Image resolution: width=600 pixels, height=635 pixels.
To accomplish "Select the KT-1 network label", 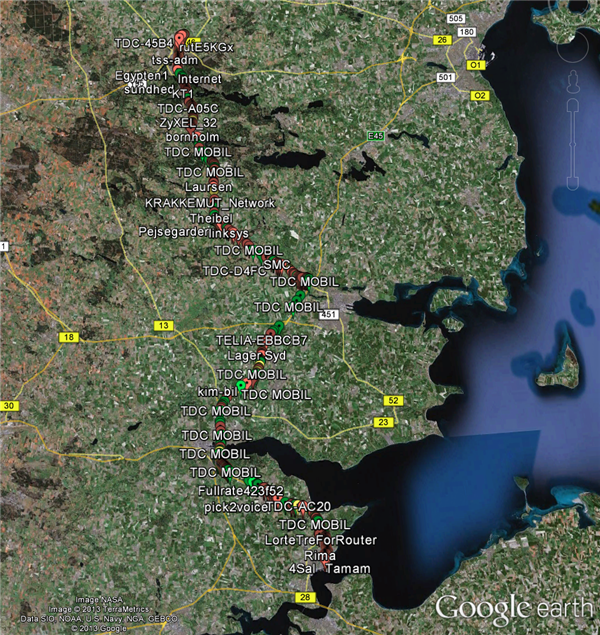I will point(183,94).
